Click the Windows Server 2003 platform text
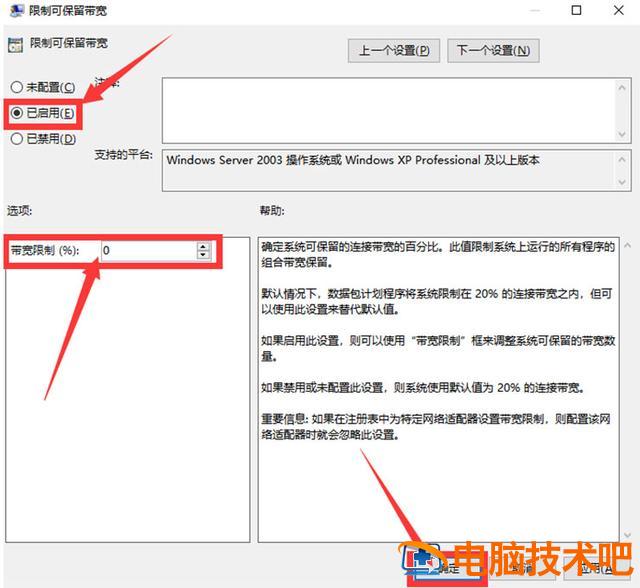This screenshot has height=588, width=640. [353, 160]
